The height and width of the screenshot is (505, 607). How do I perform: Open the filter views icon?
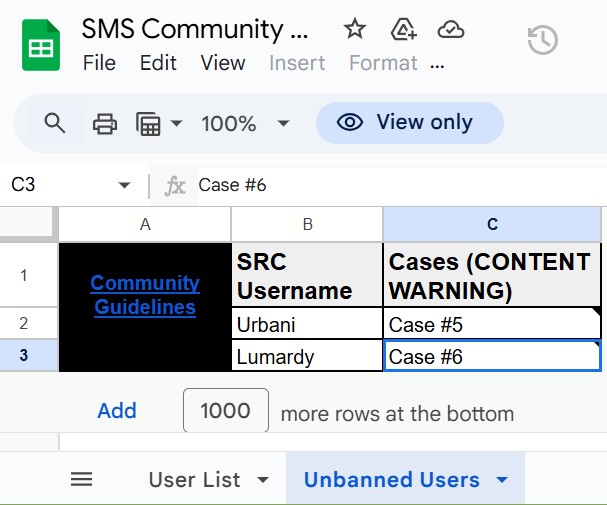149,124
